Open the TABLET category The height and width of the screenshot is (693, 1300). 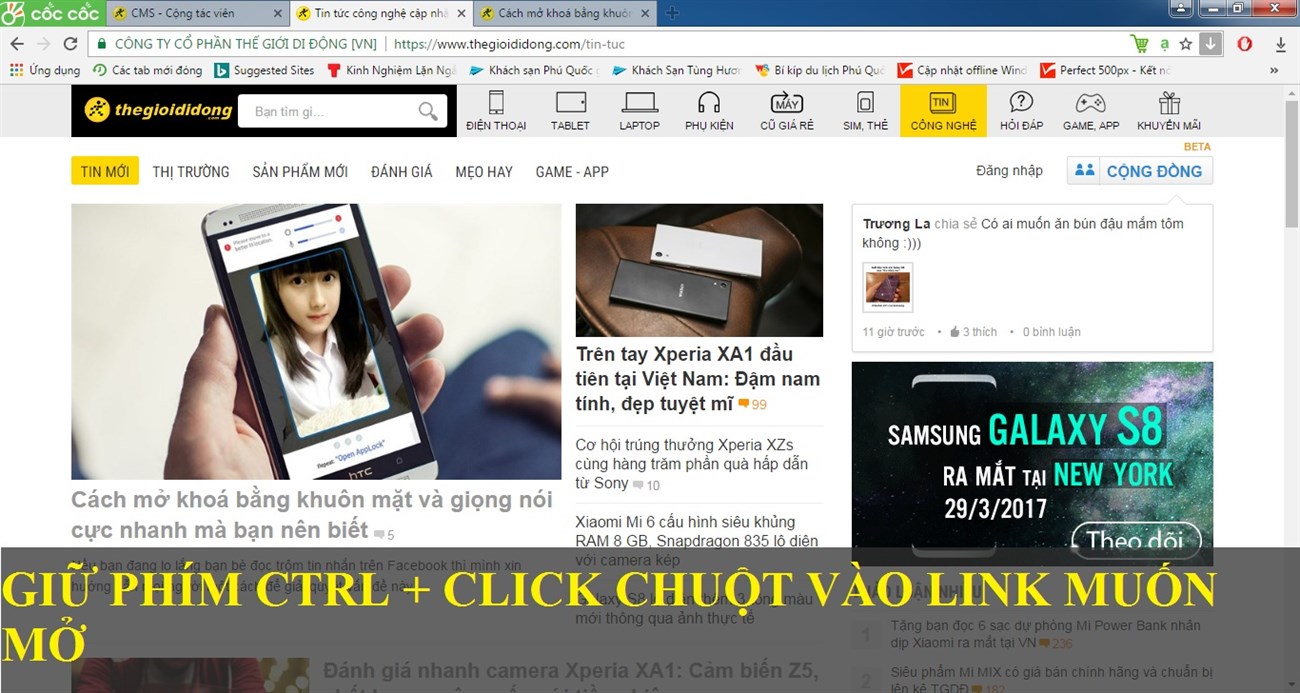coord(570,111)
